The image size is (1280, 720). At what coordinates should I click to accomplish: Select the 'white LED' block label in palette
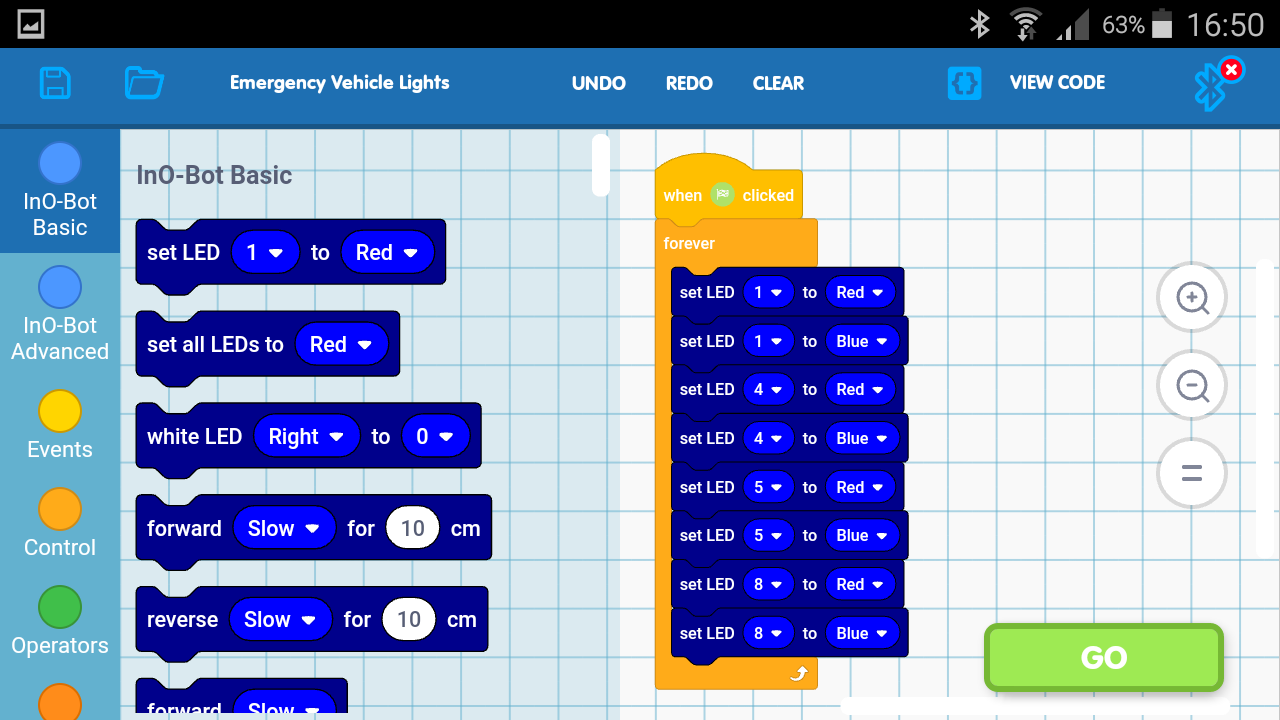(194, 437)
